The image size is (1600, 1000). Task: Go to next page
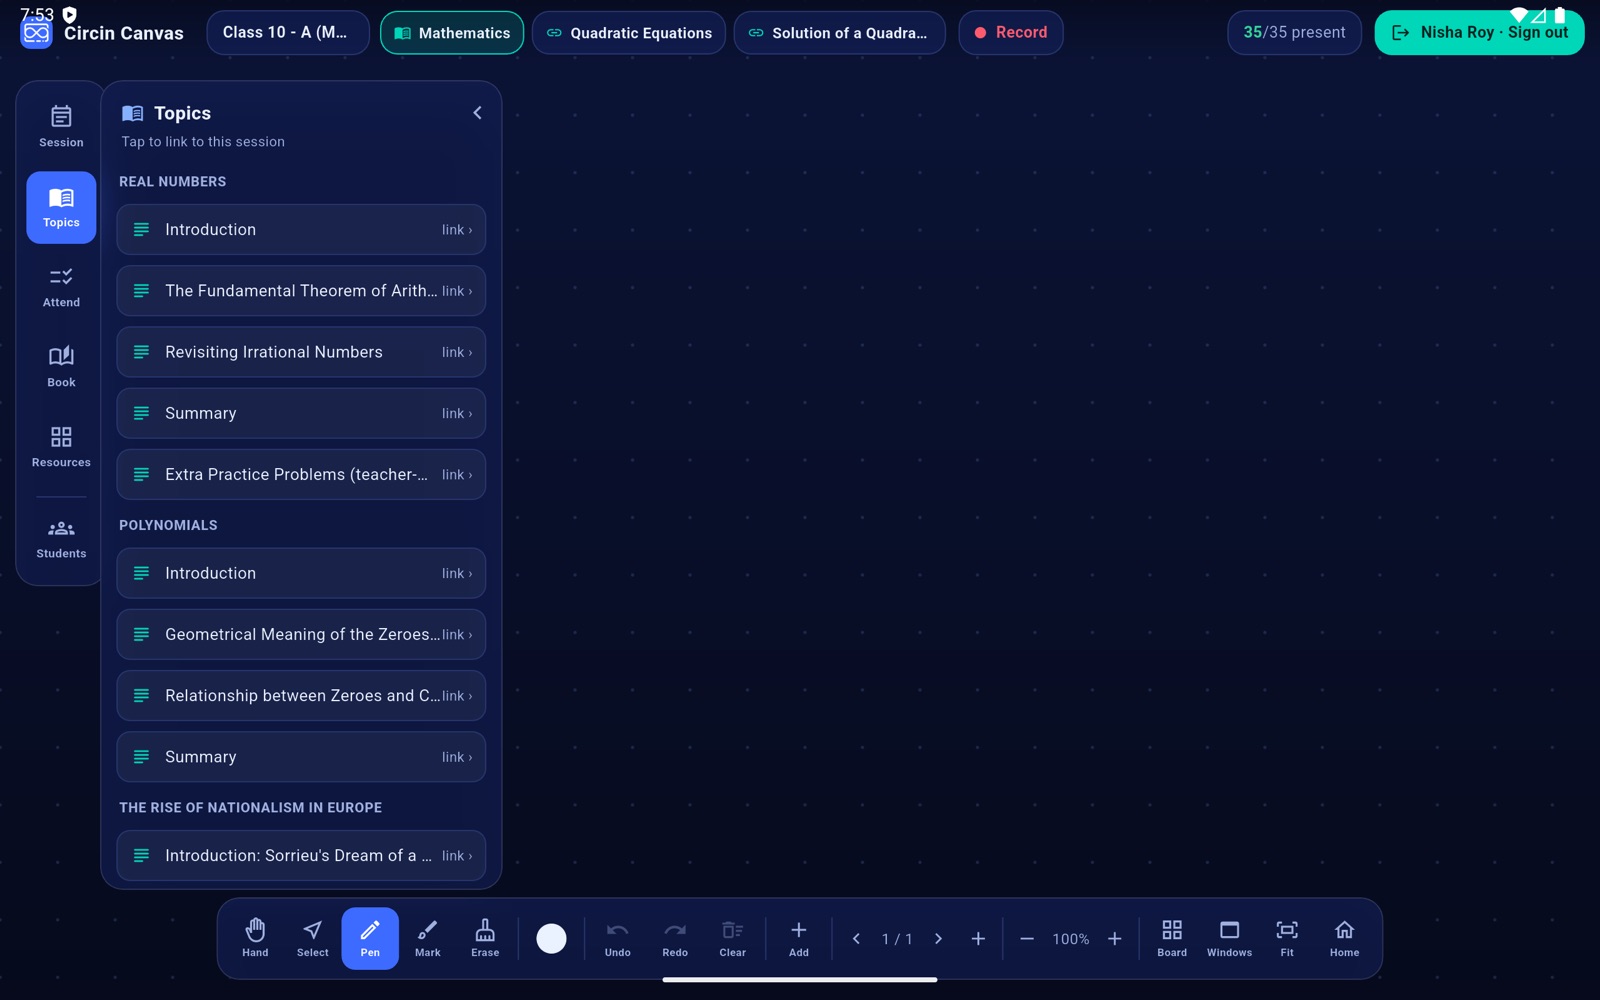(x=938, y=938)
